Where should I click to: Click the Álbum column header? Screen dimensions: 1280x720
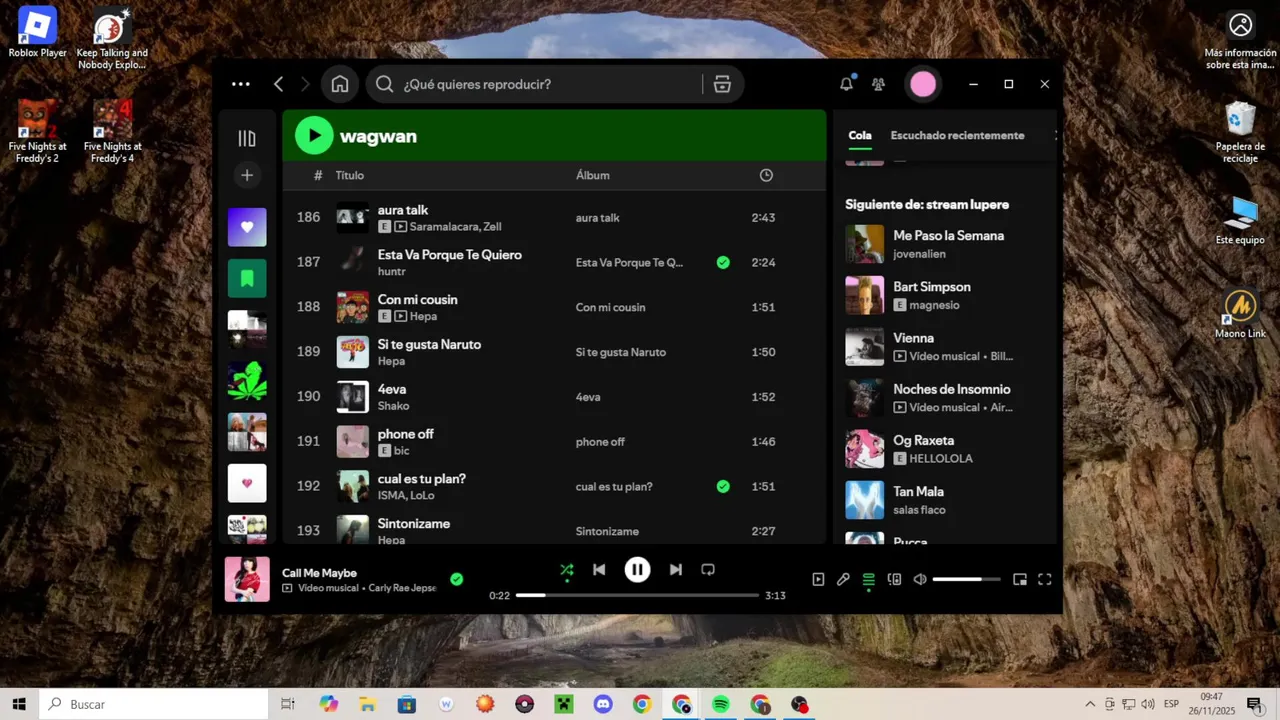(592, 175)
